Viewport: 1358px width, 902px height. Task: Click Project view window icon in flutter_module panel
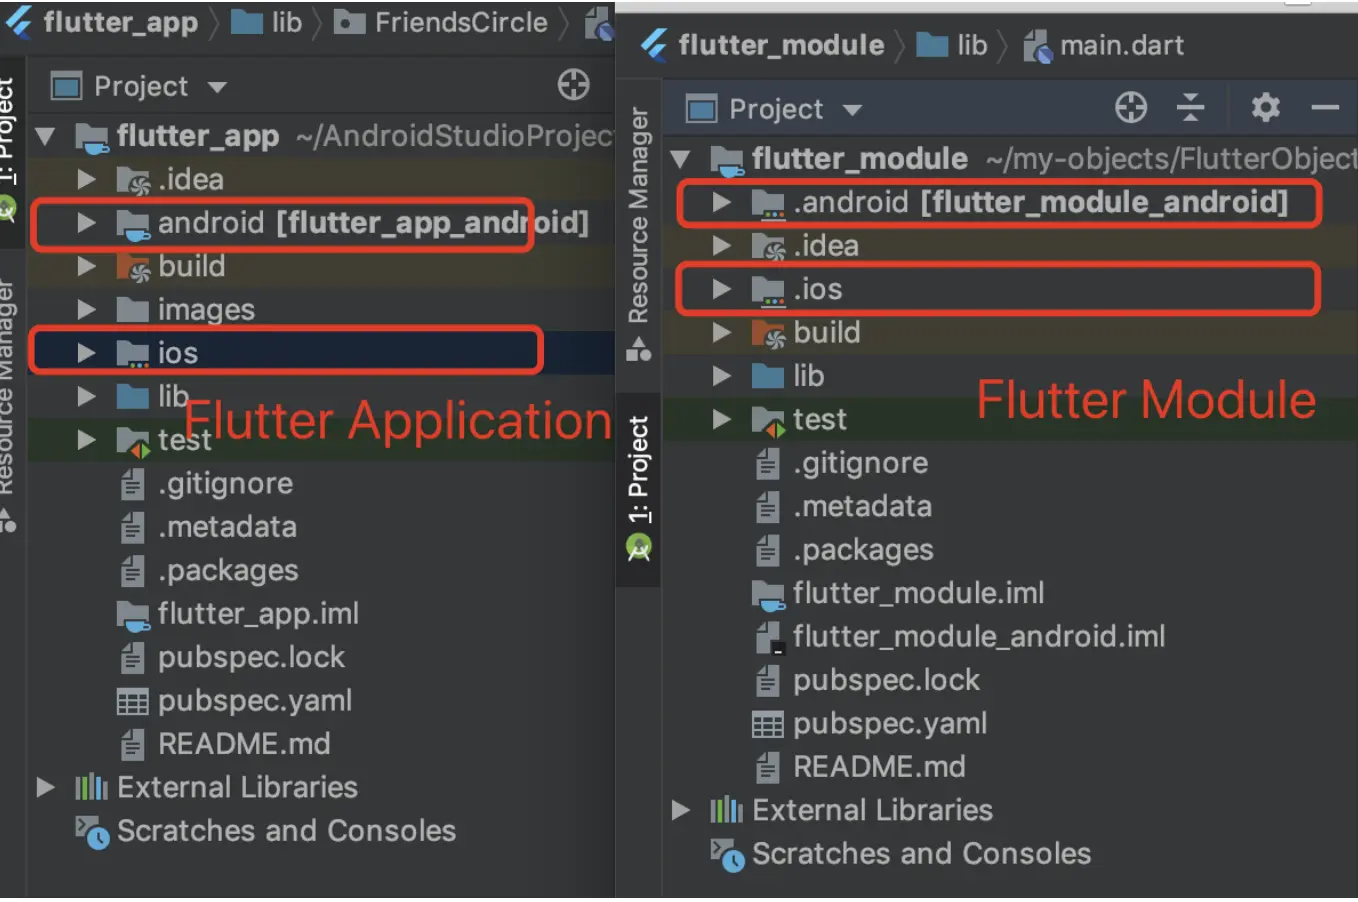(701, 108)
